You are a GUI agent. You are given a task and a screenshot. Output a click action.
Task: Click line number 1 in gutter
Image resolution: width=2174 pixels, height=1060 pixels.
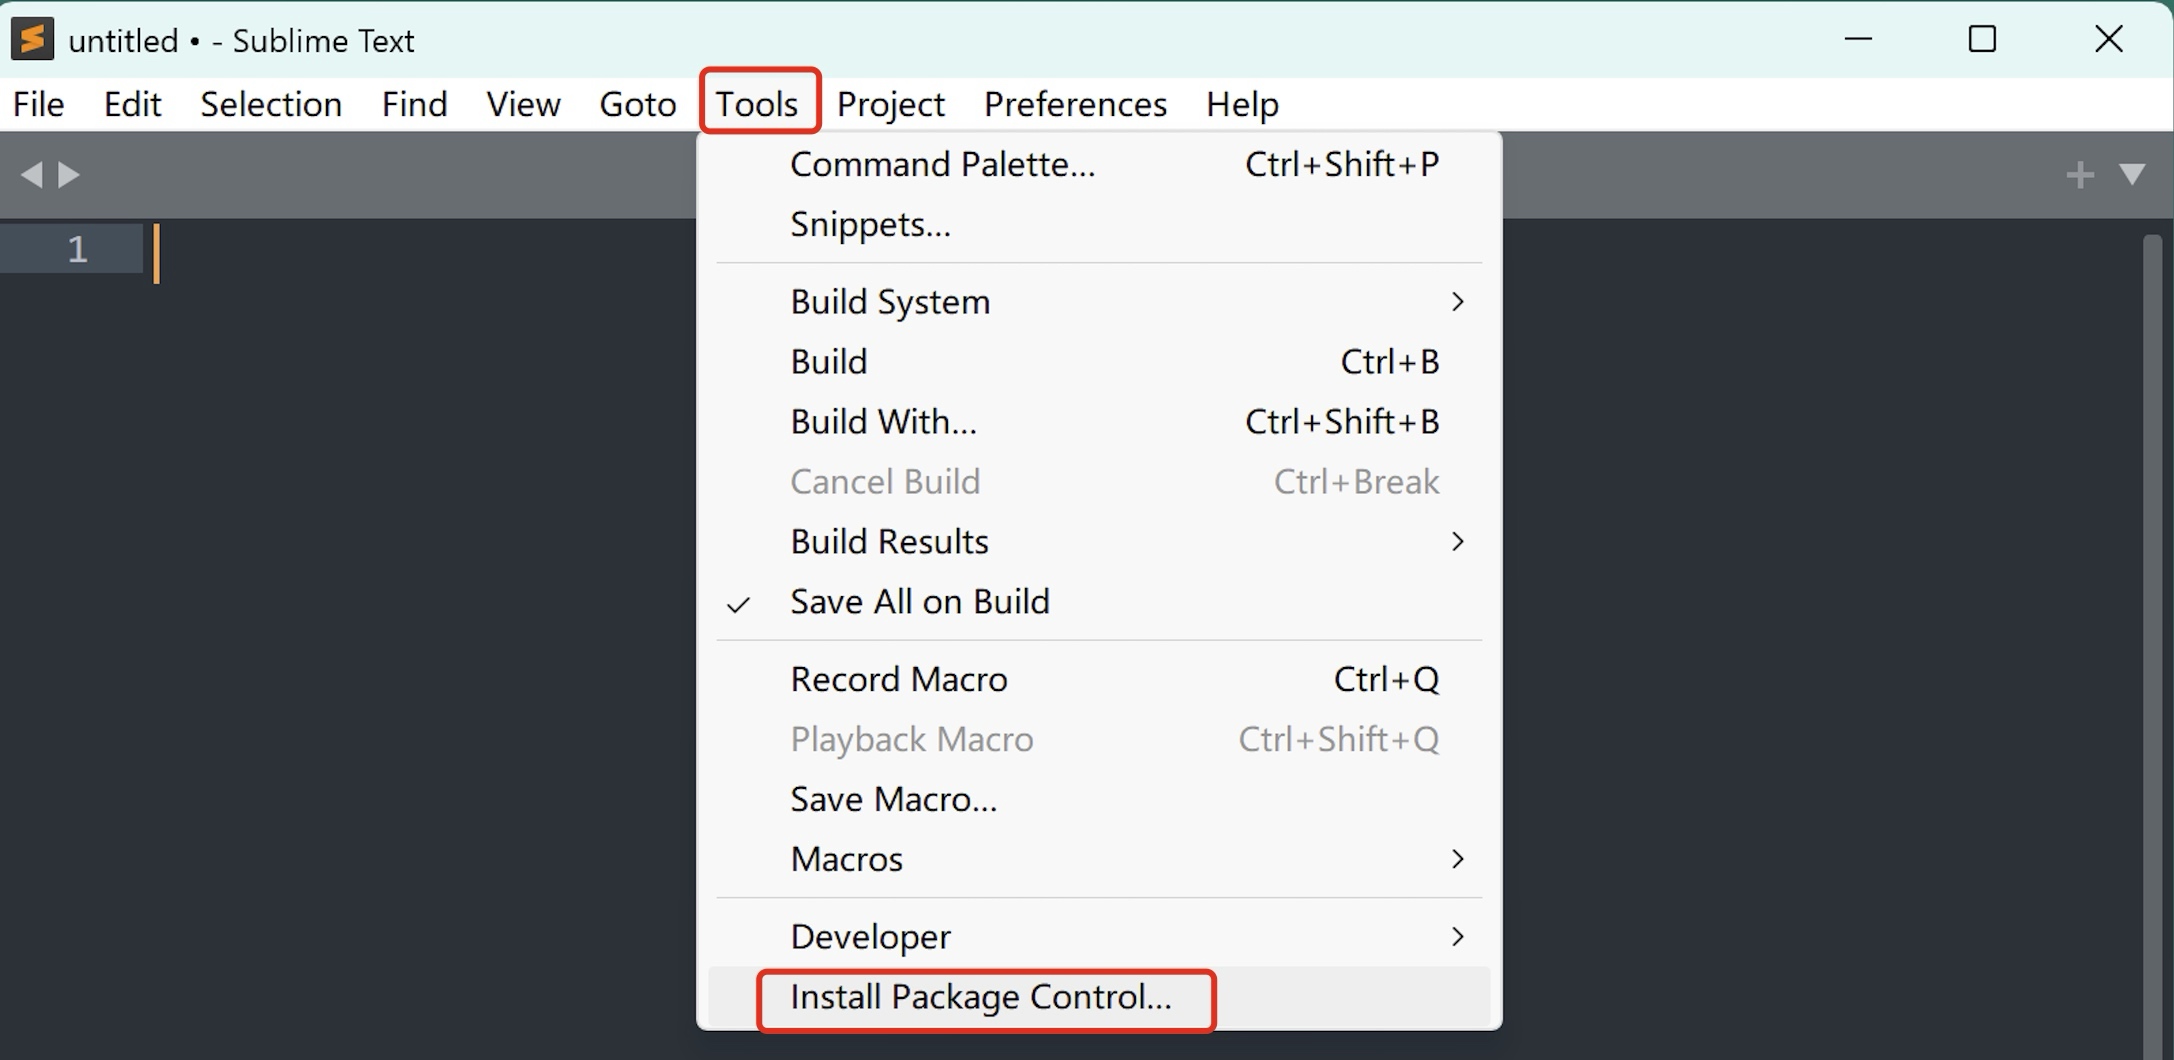(x=77, y=249)
